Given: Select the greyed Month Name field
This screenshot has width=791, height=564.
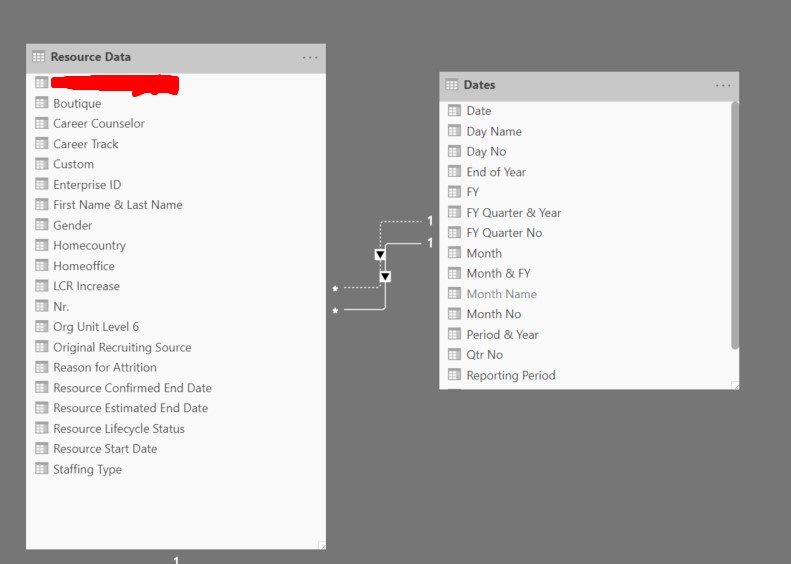Looking at the screenshot, I should (x=501, y=294).
